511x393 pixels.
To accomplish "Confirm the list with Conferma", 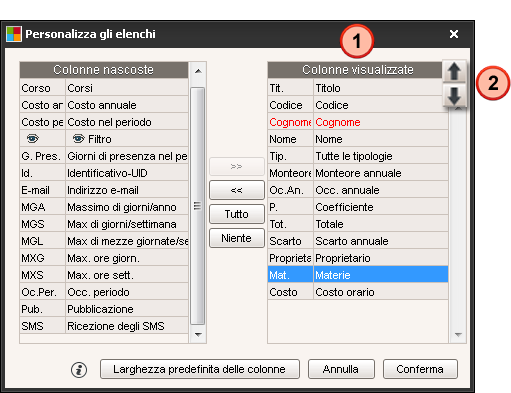I will pyautogui.click(x=420, y=369).
